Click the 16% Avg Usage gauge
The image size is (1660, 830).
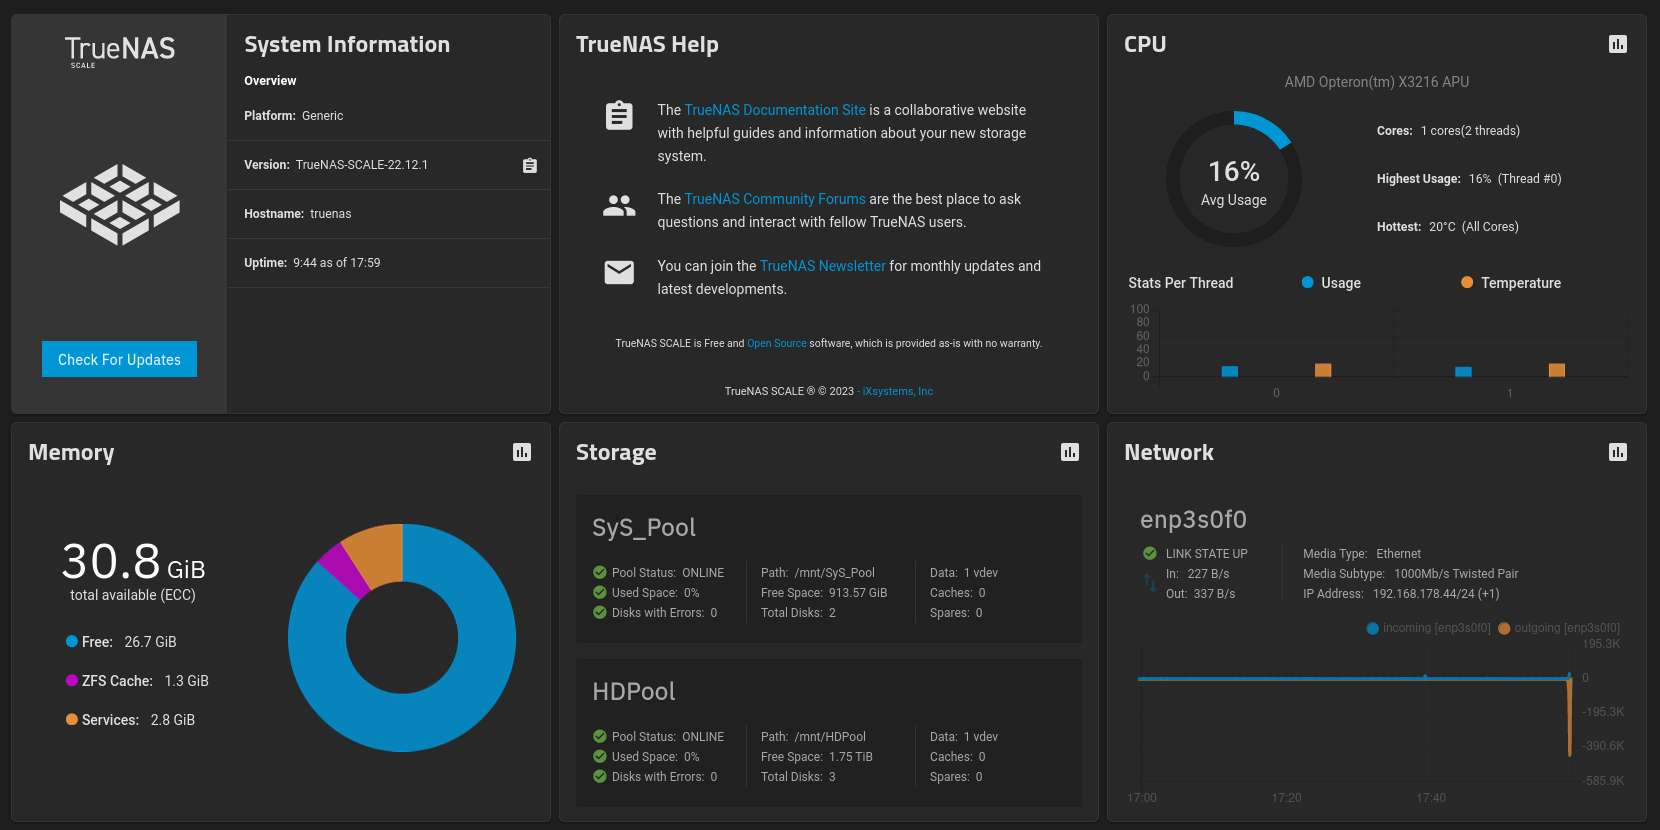(x=1234, y=179)
